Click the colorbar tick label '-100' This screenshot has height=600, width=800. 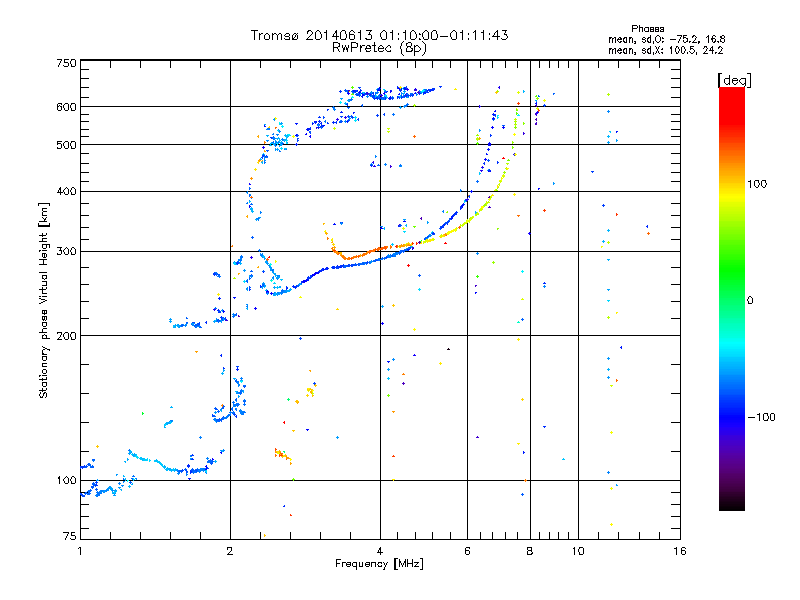[762, 417]
